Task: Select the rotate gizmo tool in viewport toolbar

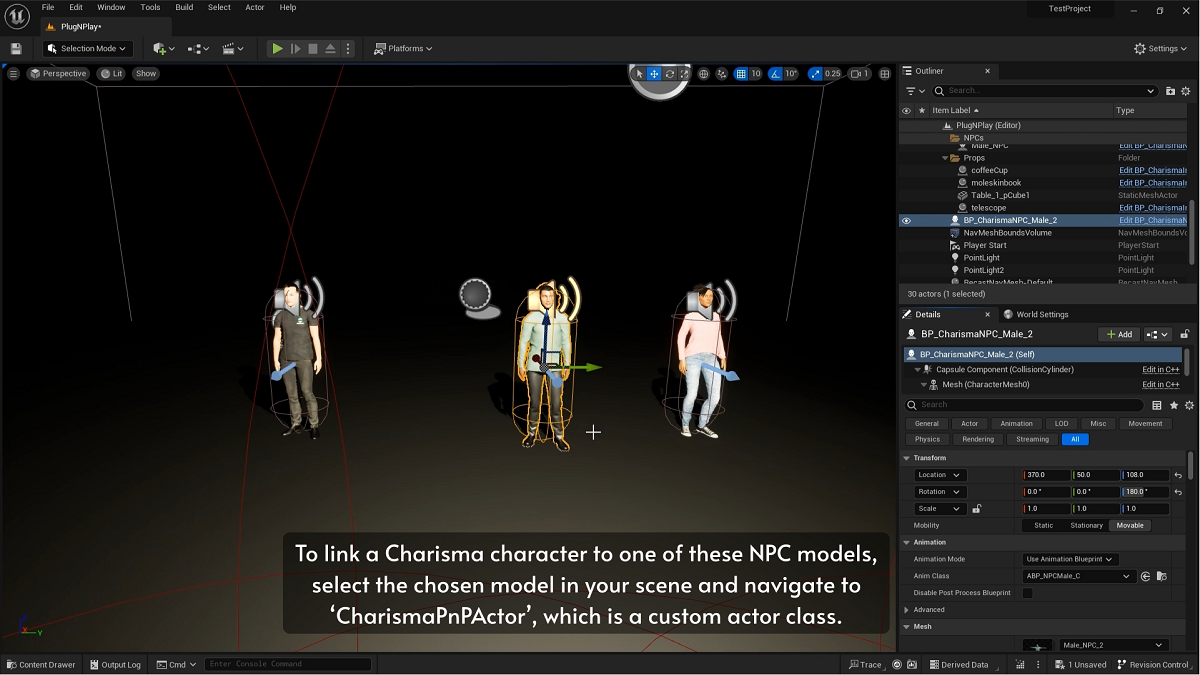Action: [x=669, y=74]
